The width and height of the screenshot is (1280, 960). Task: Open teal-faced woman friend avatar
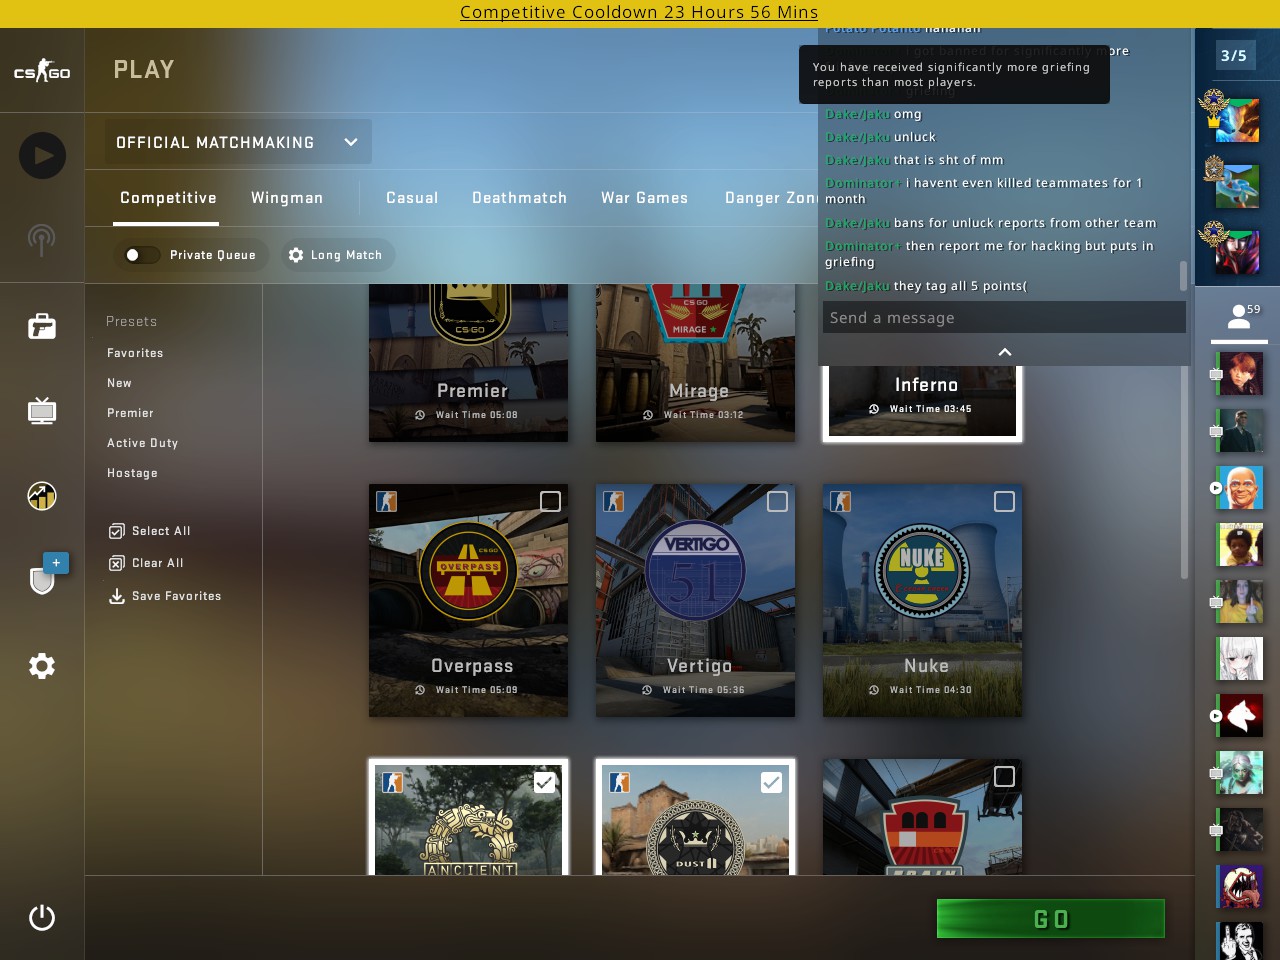(1240, 773)
